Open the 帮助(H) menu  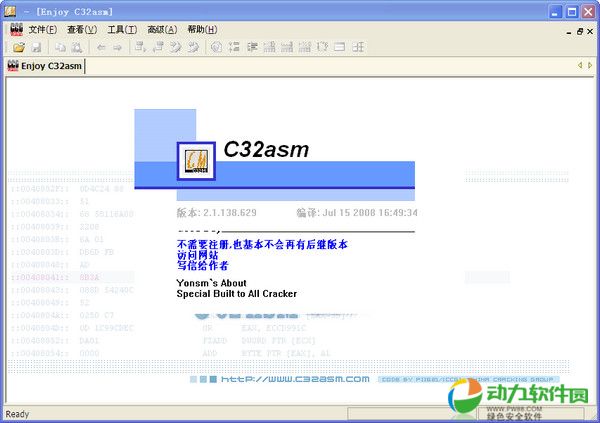point(202,30)
